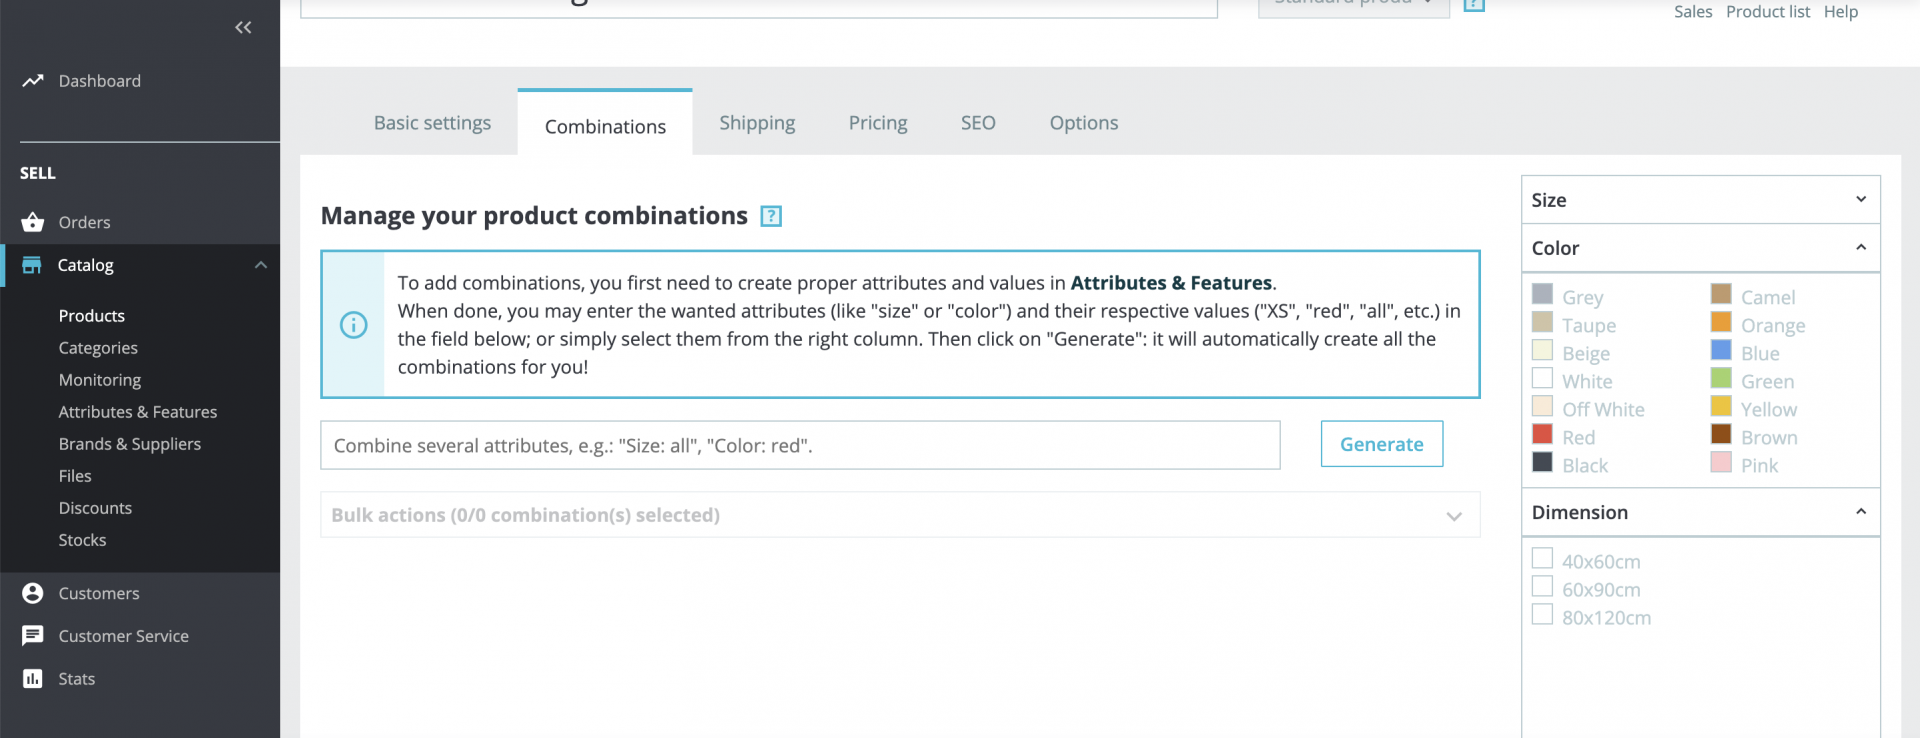Check the 60x90cm dimension checkbox
Image resolution: width=1920 pixels, height=738 pixels.
click(1543, 586)
